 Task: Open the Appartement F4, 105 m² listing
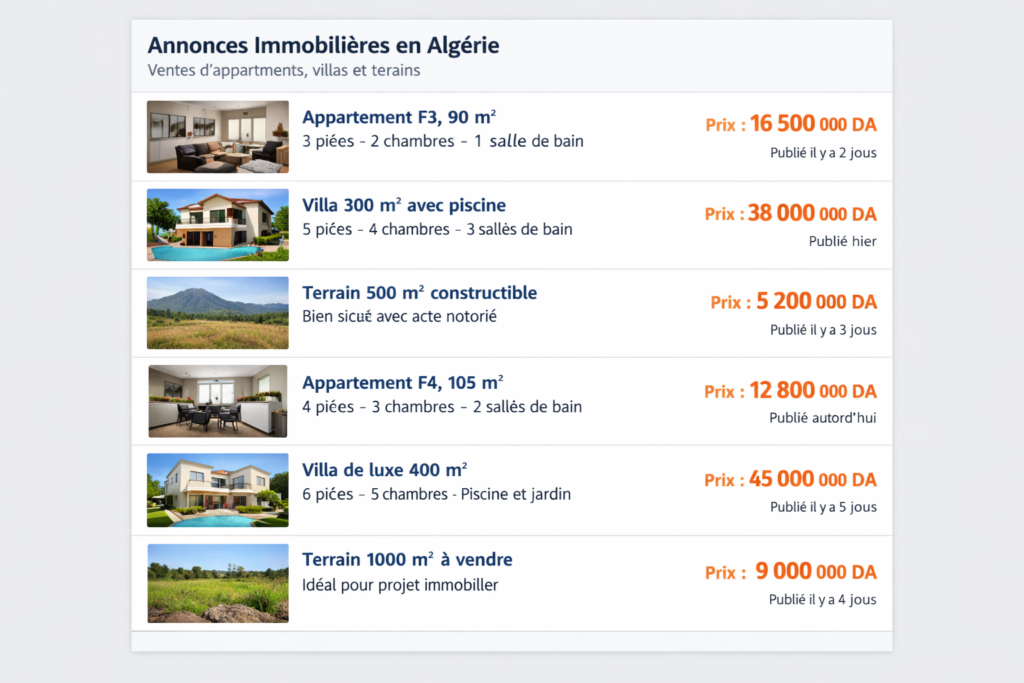(x=402, y=382)
